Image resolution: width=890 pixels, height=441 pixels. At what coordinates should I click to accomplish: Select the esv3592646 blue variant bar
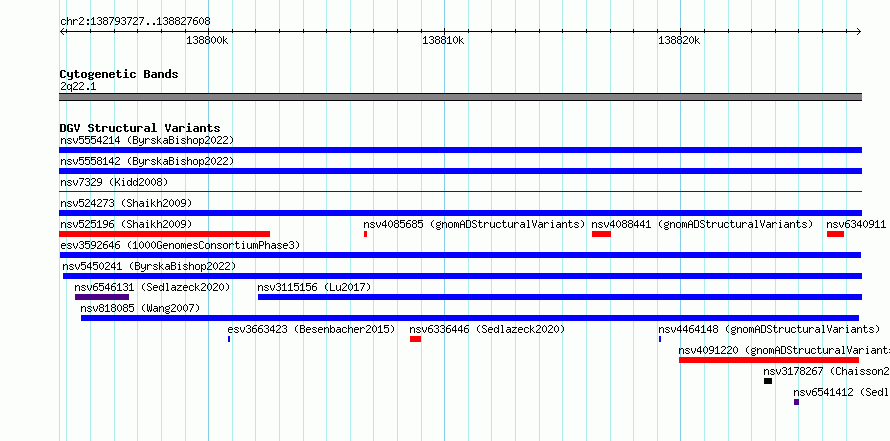click(x=460, y=255)
